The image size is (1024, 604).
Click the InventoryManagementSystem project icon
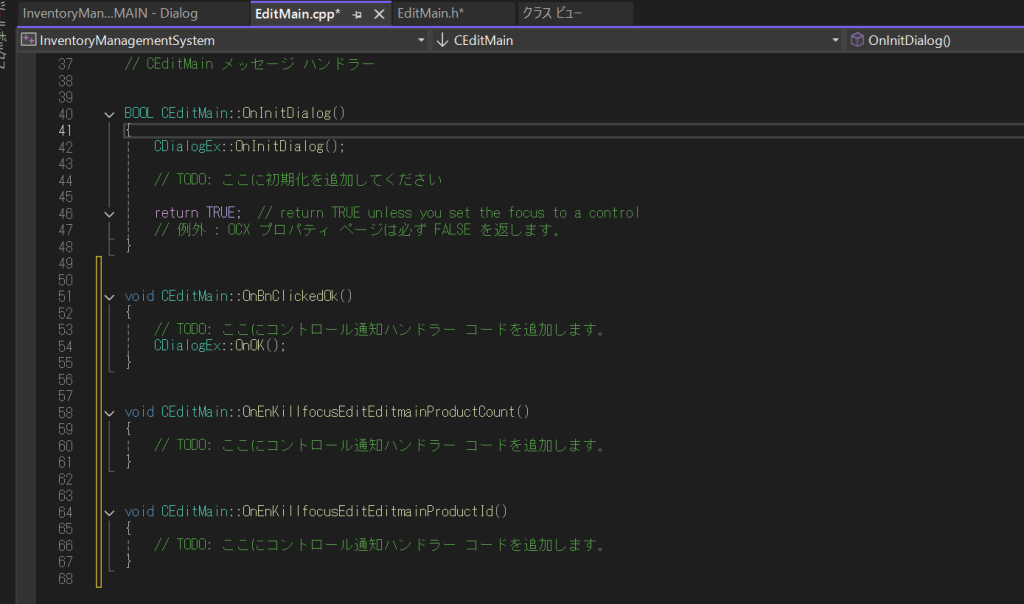pos(29,41)
